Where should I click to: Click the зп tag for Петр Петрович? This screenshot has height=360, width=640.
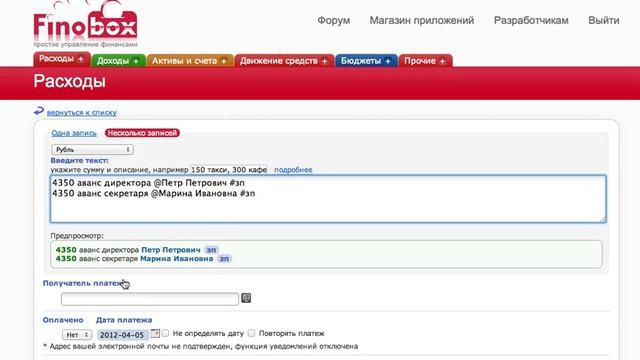click(211, 250)
